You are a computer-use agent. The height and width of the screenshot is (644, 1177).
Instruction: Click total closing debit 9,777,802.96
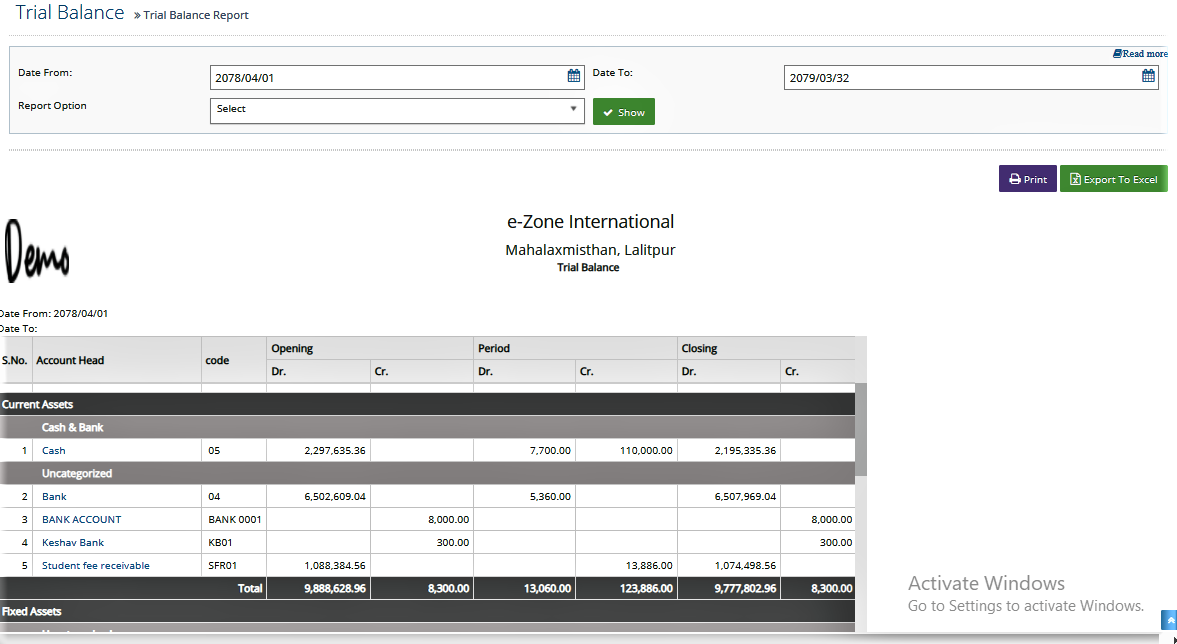click(745, 588)
